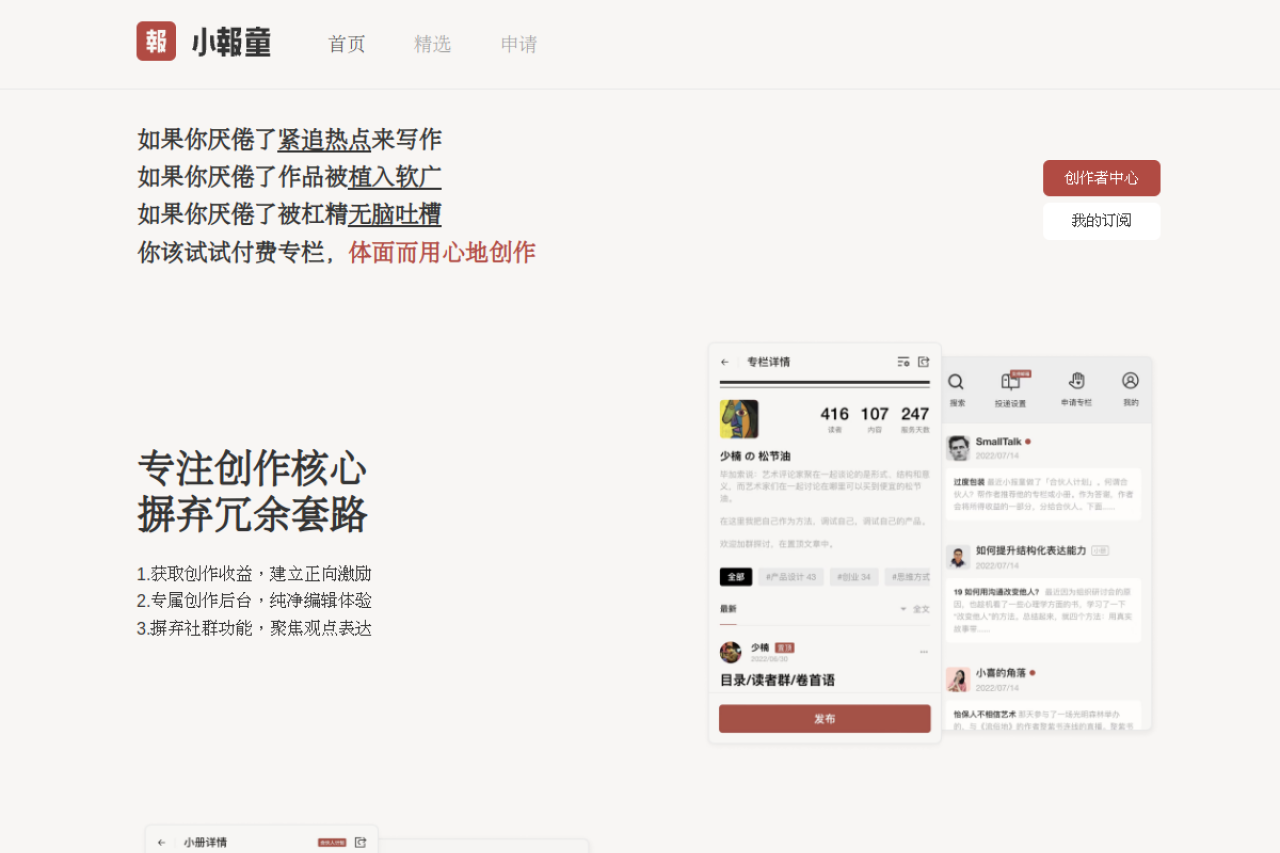Open the 如何用沟通改变他人 post preview
This screenshot has width=1280, height=853.
[x=1045, y=610]
